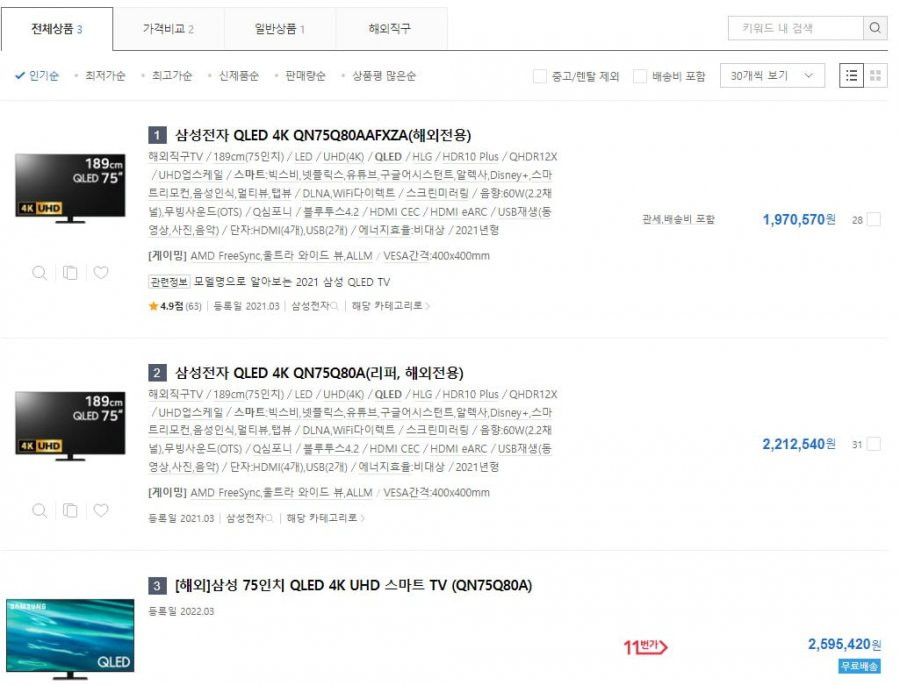Viewport: 900px width, 685px height.
Task: Sort by 신제품순
Action: tap(239, 76)
